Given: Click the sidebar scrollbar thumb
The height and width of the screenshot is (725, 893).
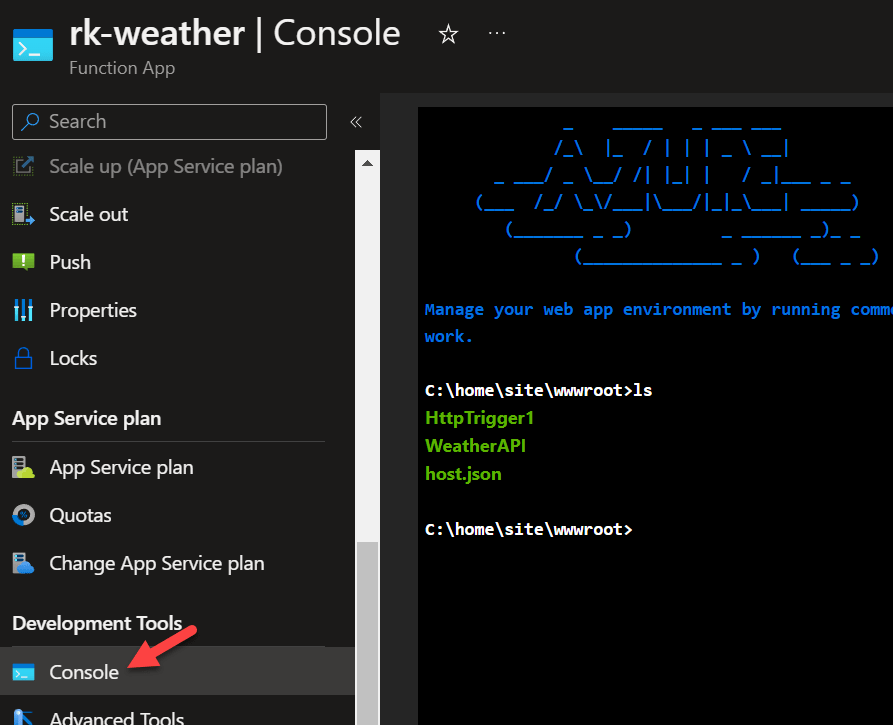Looking at the screenshot, I should (368, 630).
